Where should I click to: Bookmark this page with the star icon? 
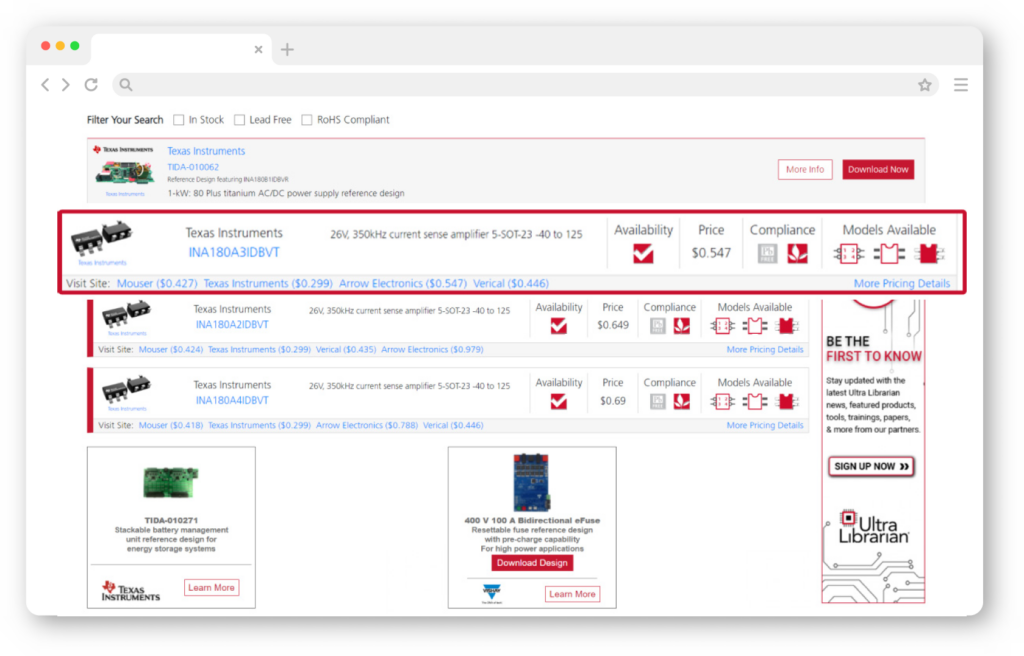pyautogui.click(x=925, y=84)
